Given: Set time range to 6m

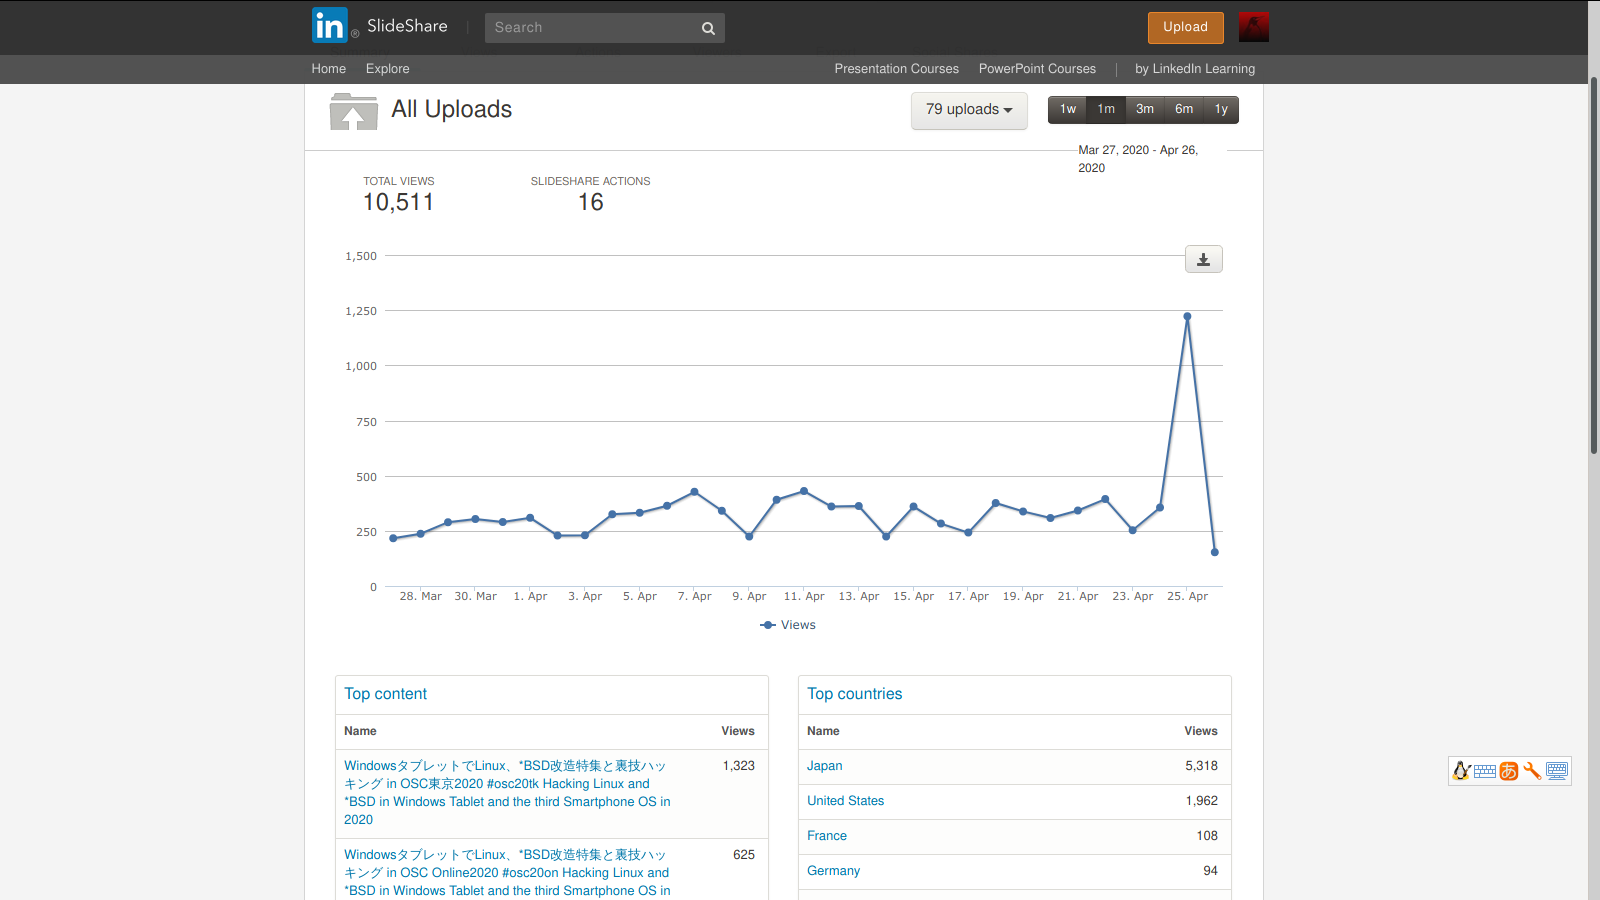Looking at the screenshot, I should [x=1184, y=110].
